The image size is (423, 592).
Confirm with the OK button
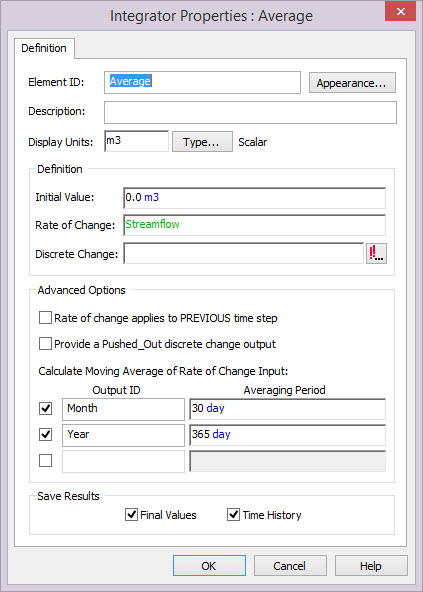click(209, 566)
